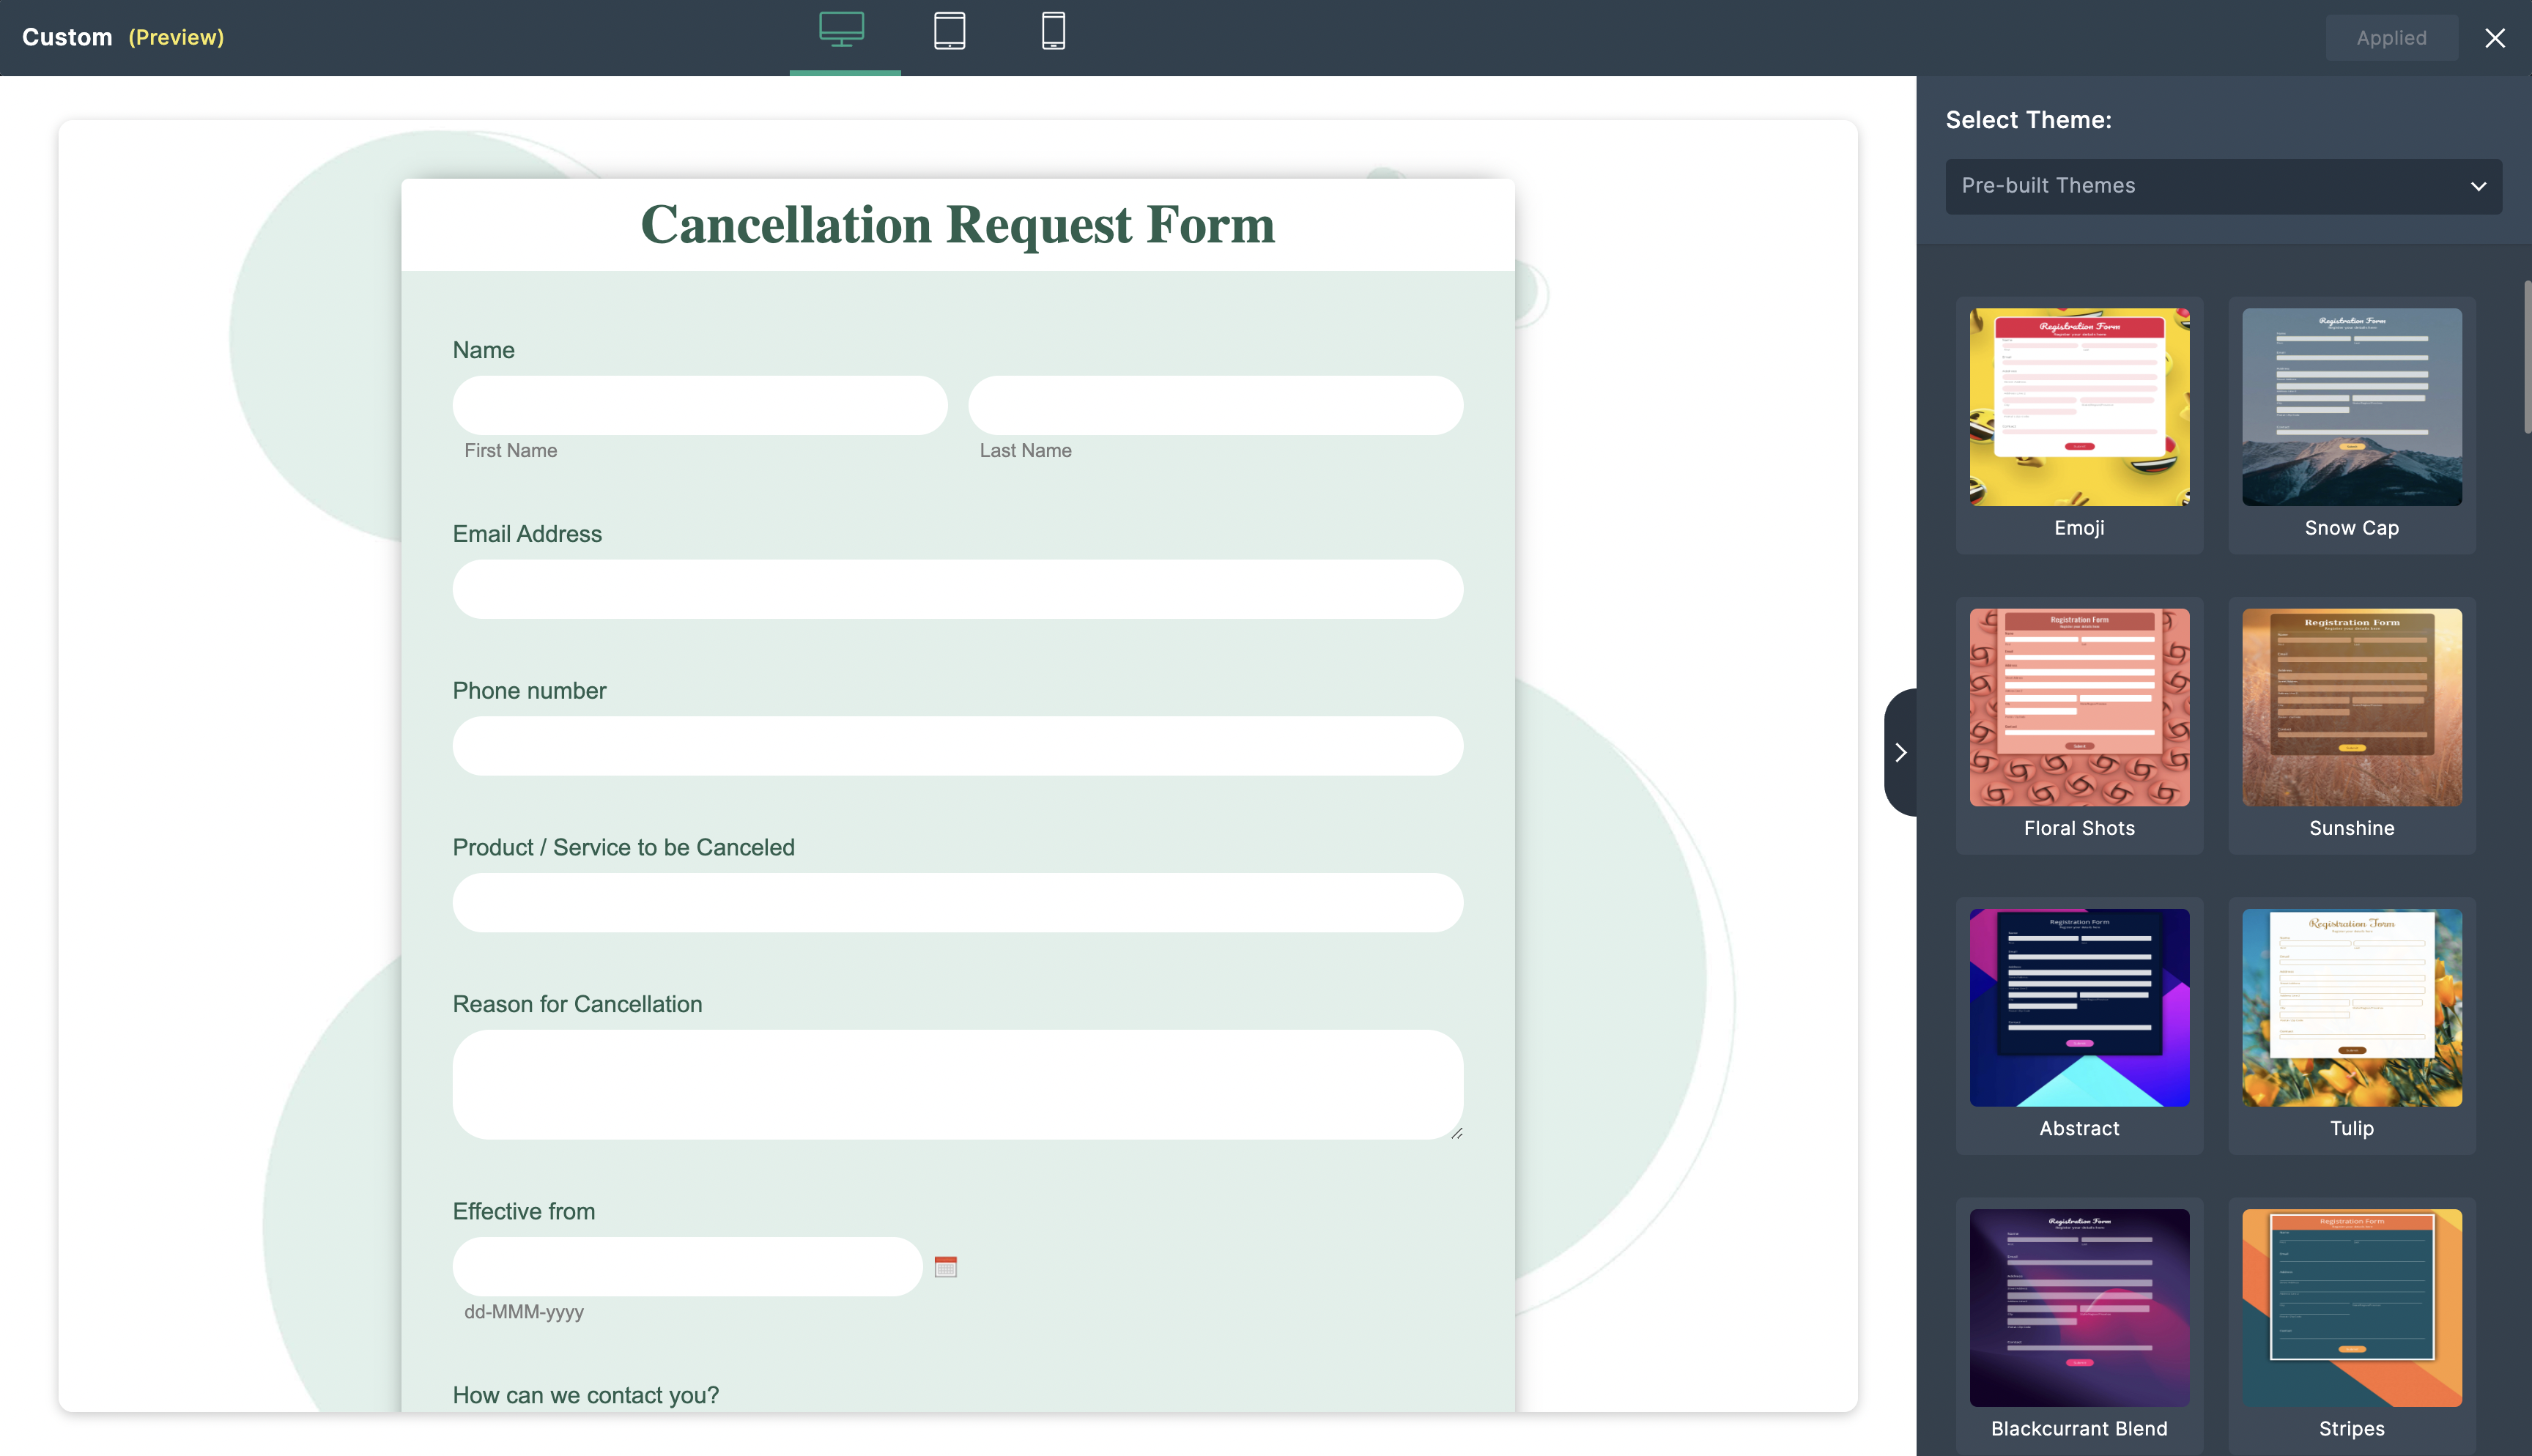Image resolution: width=2532 pixels, height=1456 pixels.
Task: Choose the Floral Shots theme
Action: pos(2079,707)
